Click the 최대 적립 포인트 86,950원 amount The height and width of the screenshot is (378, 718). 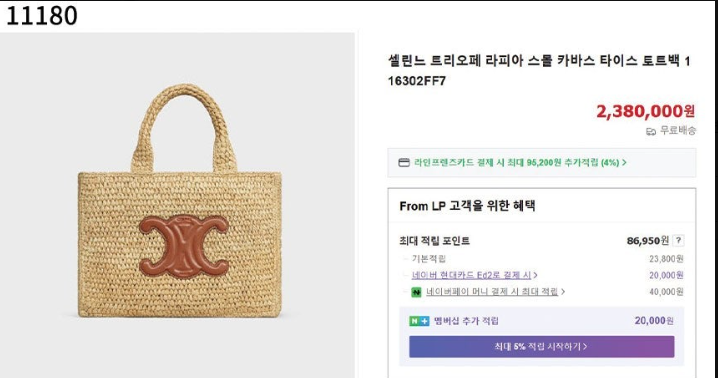pos(647,241)
